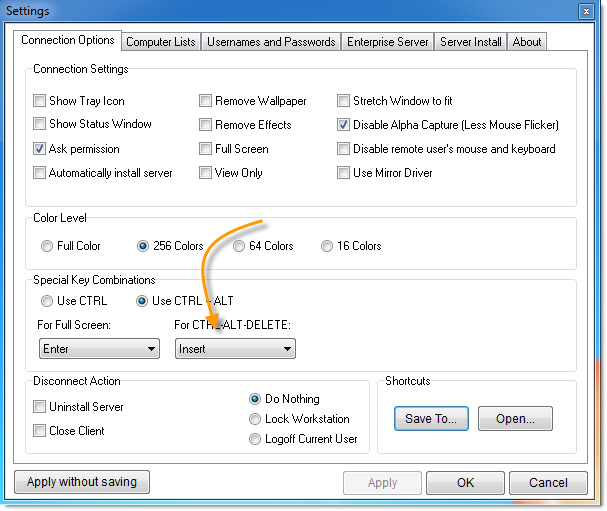Select the Full Color radio button
This screenshot has height=511, width=607.
coord(47,246)
